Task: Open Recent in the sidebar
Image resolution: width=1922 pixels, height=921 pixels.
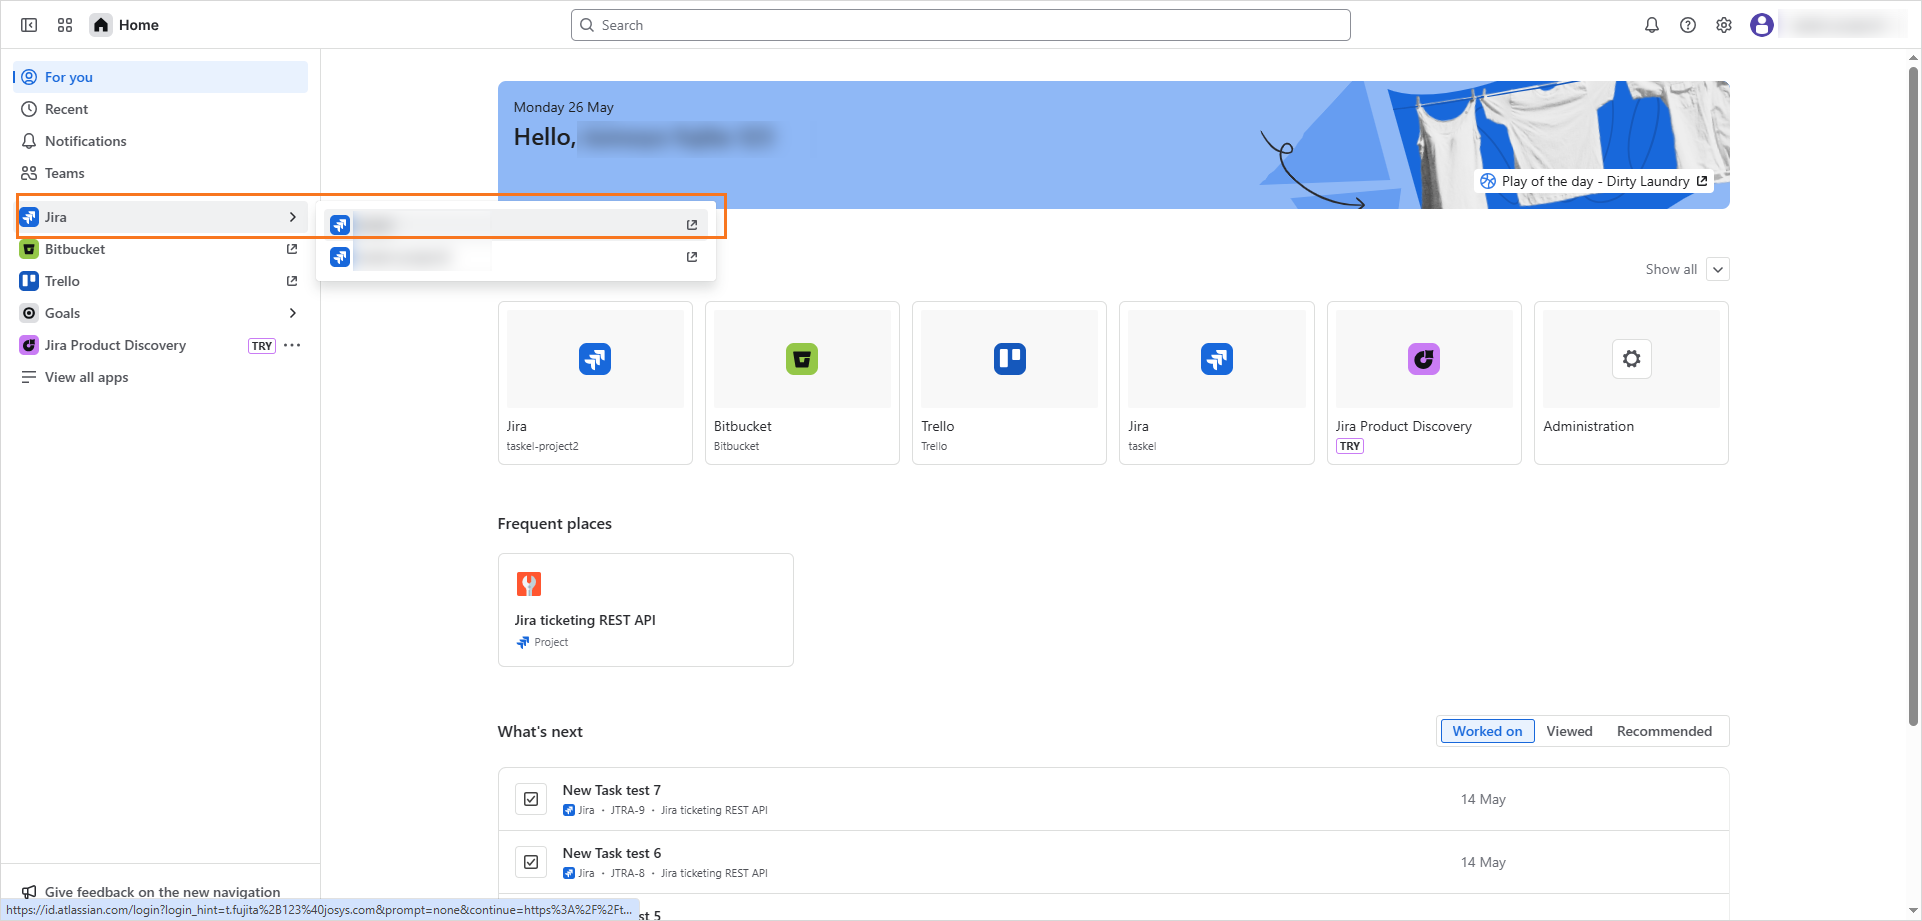Action: click(x=161, y=109)
